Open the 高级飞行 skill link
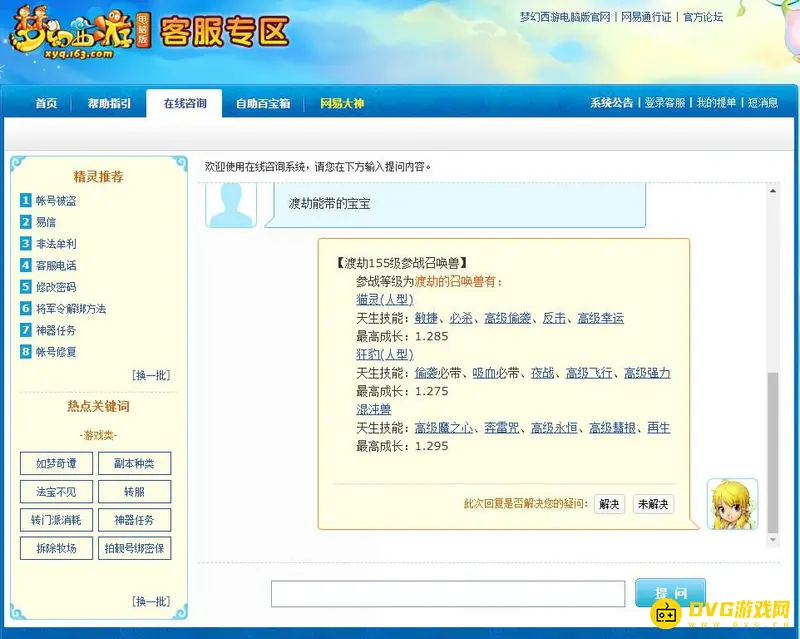800x639 pixels. coord(589,373)
